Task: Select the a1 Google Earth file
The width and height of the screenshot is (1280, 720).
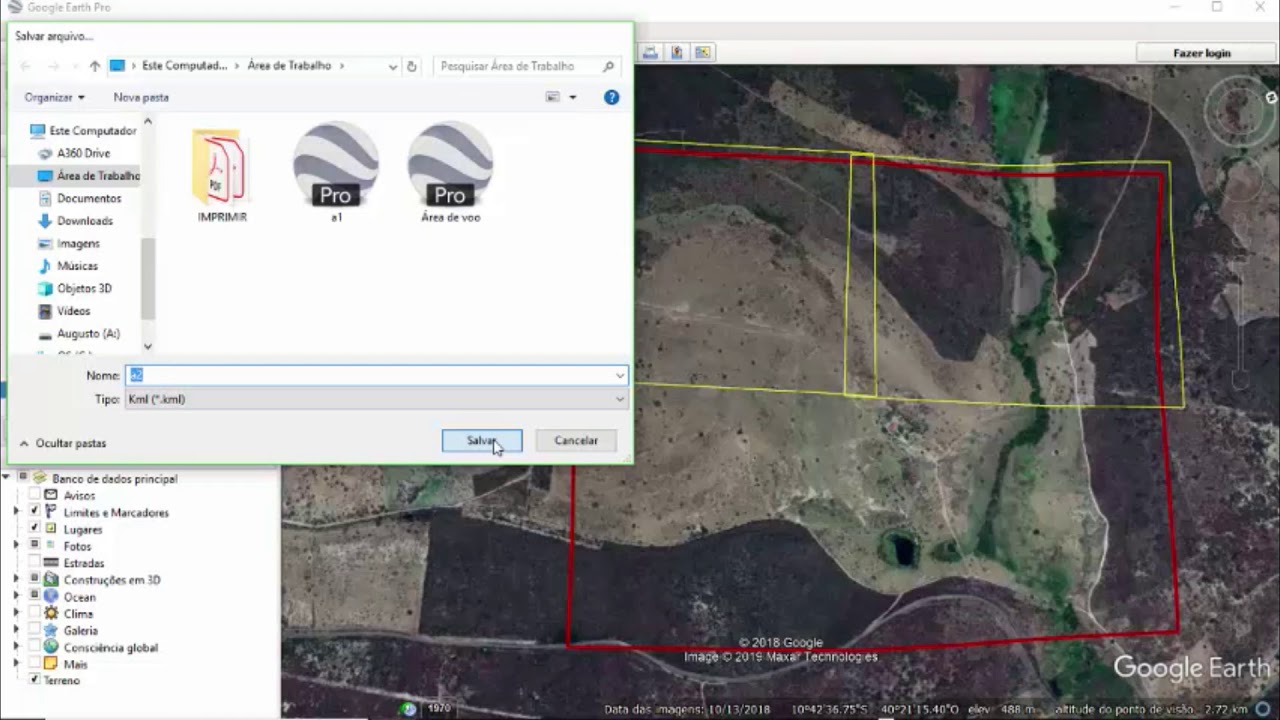Action: [336, 172]
